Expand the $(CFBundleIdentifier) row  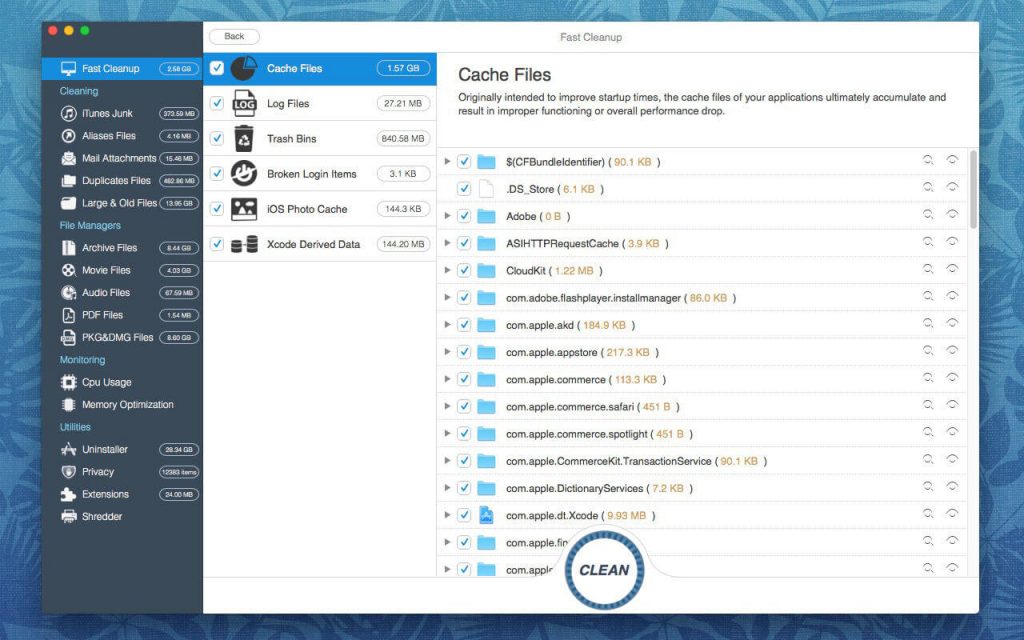(447, 161)
